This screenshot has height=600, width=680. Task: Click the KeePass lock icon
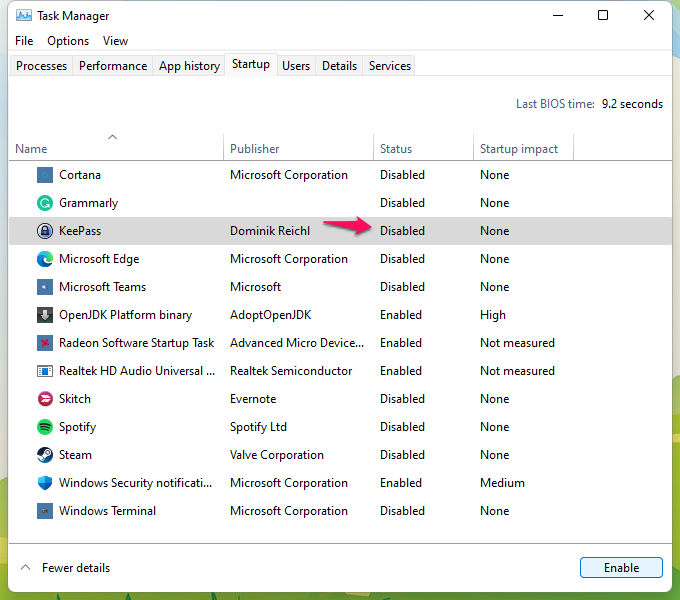coord(45,231)
